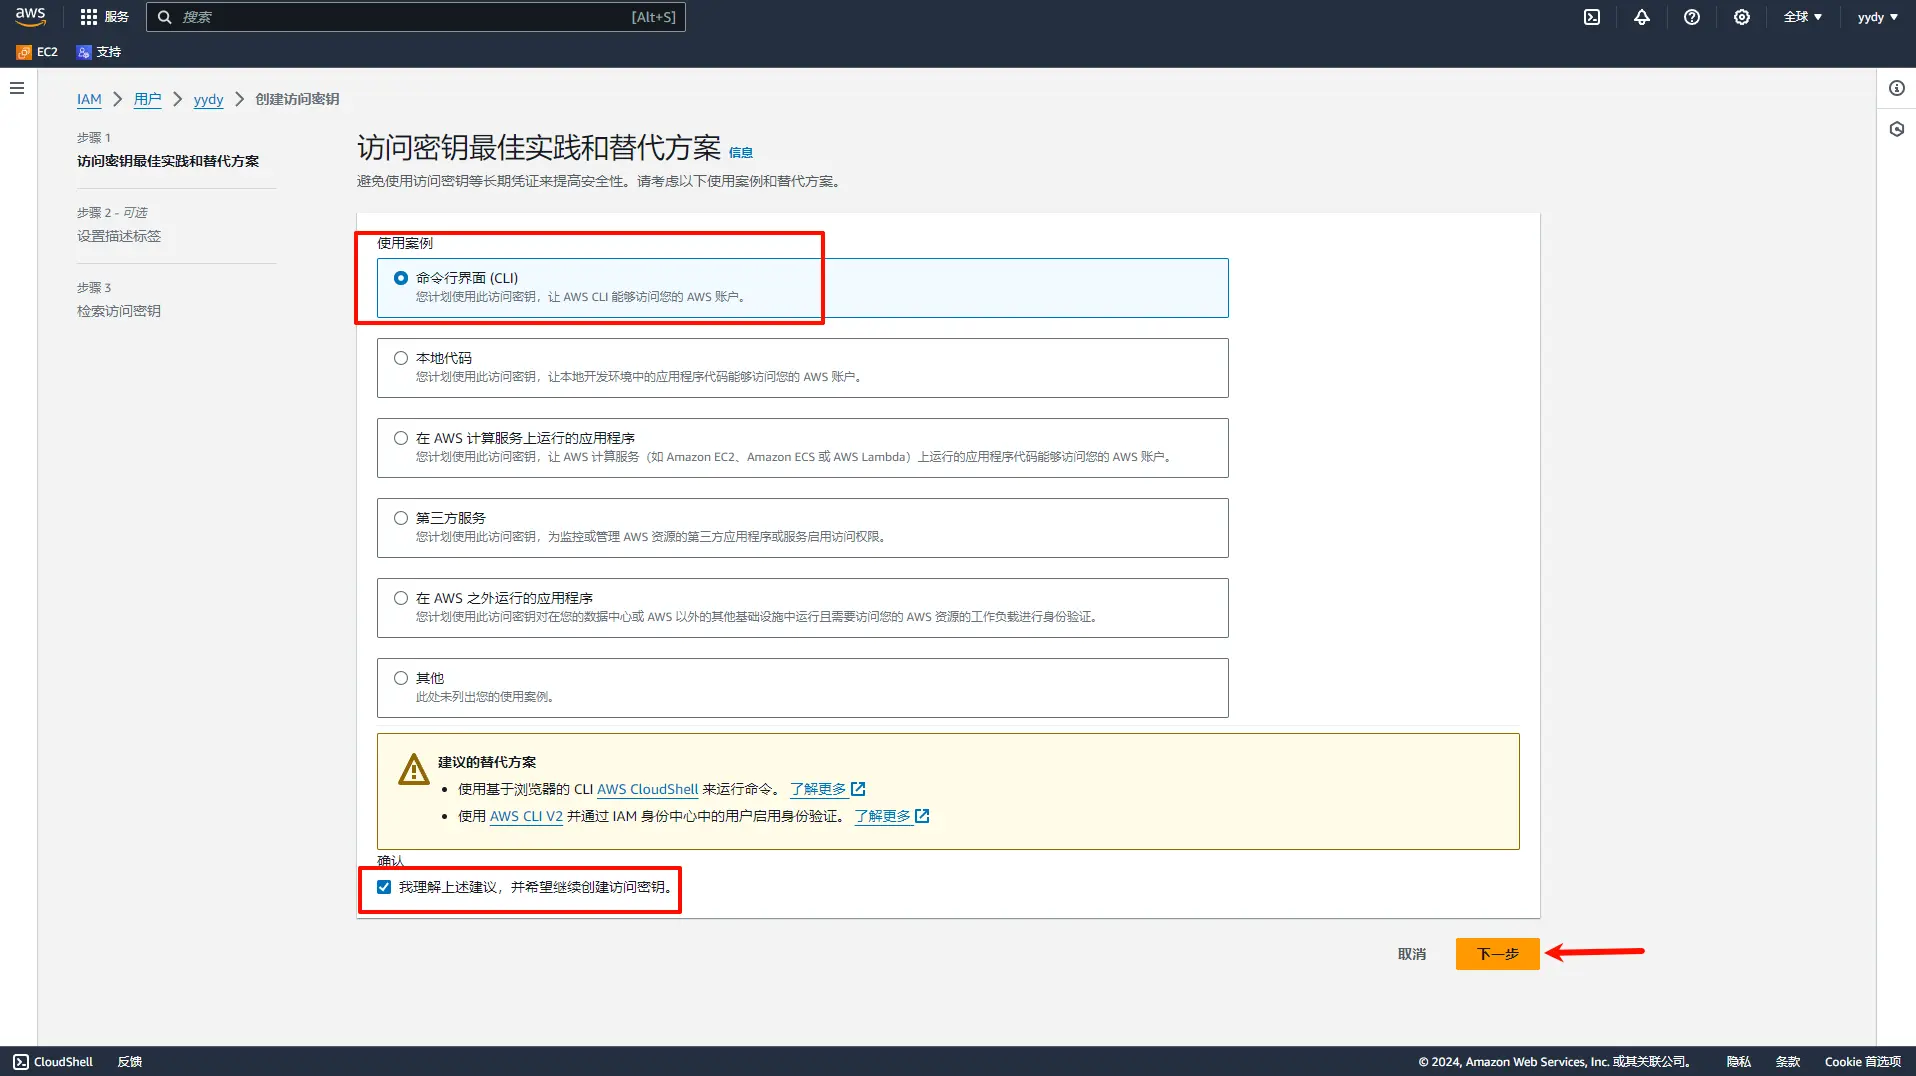Open the 信息 link next to title

click(x=741, y=152)
